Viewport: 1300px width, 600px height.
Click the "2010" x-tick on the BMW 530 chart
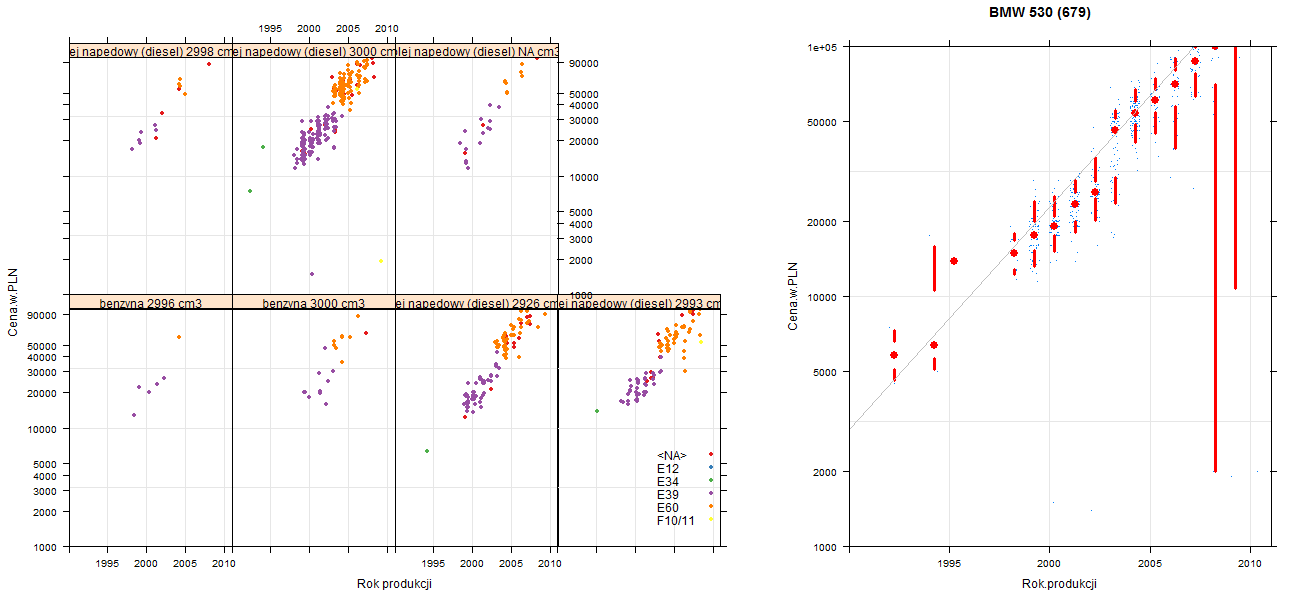(x=1250, y=564)
